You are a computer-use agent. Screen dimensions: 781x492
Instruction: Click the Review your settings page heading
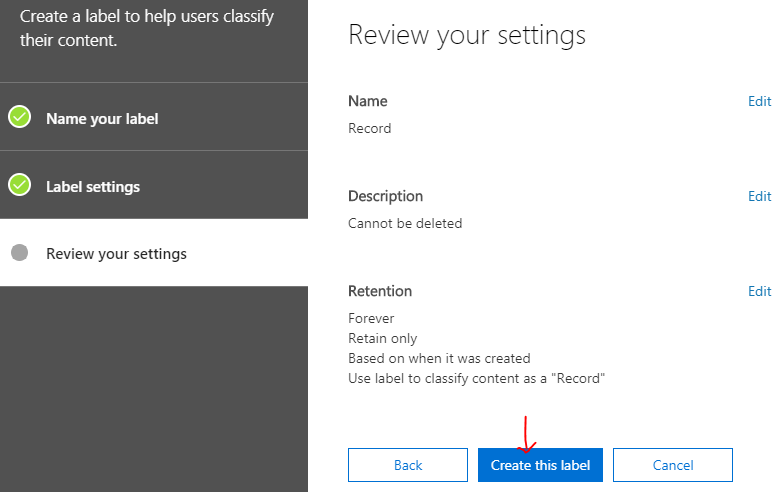pos(467,36)
